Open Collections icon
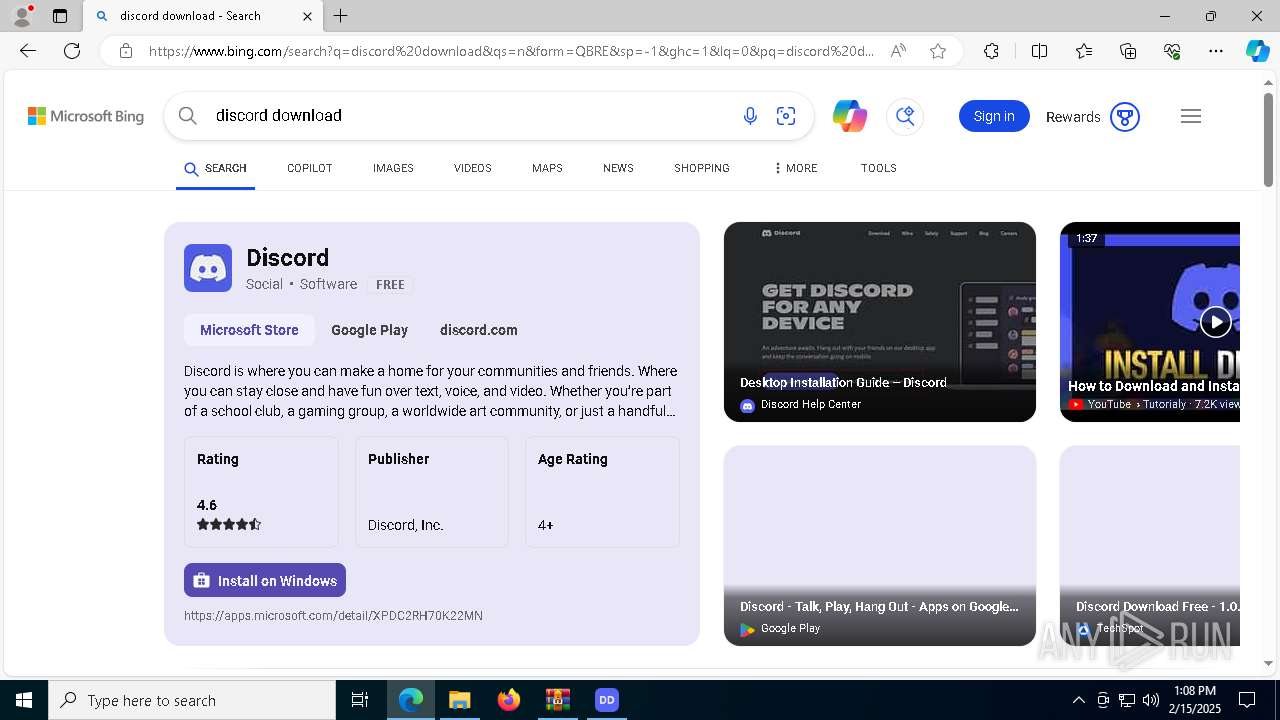This screenshot has width=1280, height=720. [x=1128, y=51]
